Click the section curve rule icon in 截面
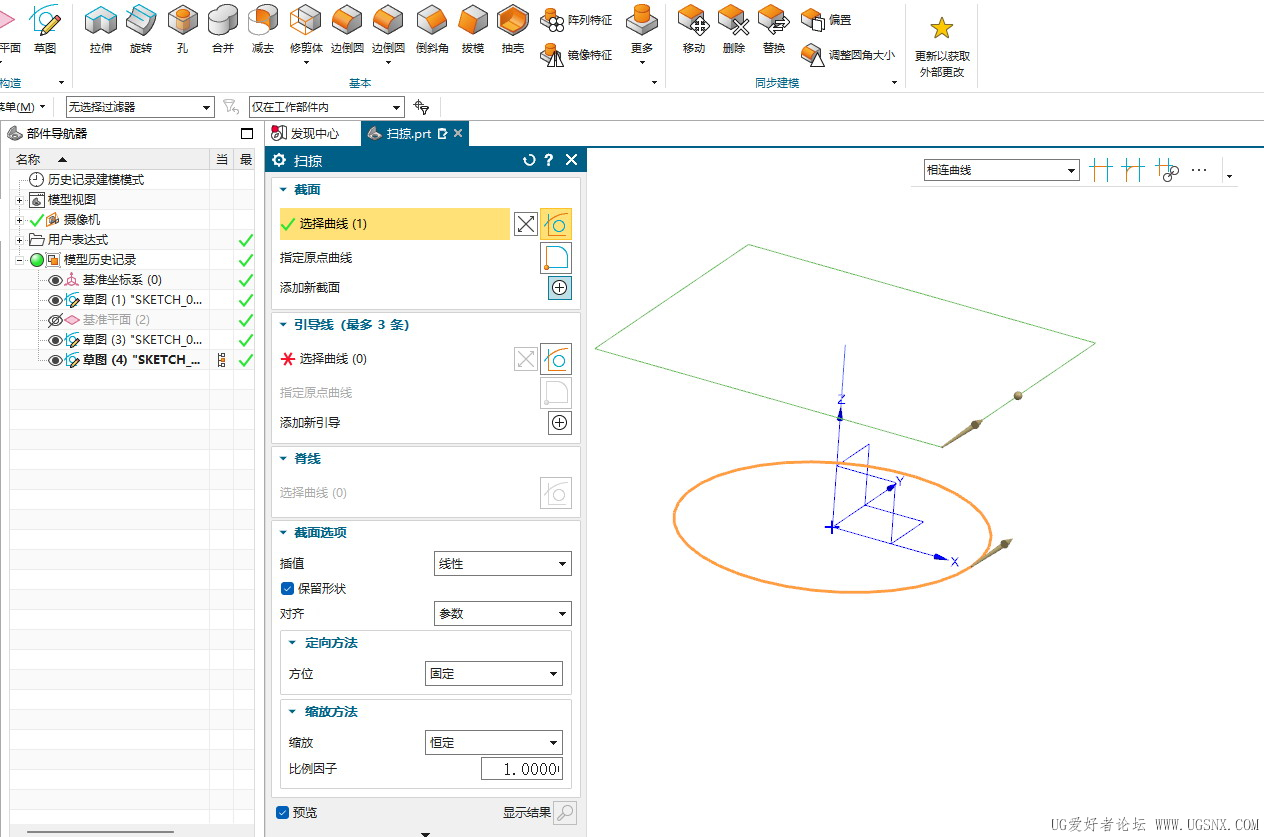The height and width of the screenshot is (837, 1264). pyautogui.click(x=556, y=224)
